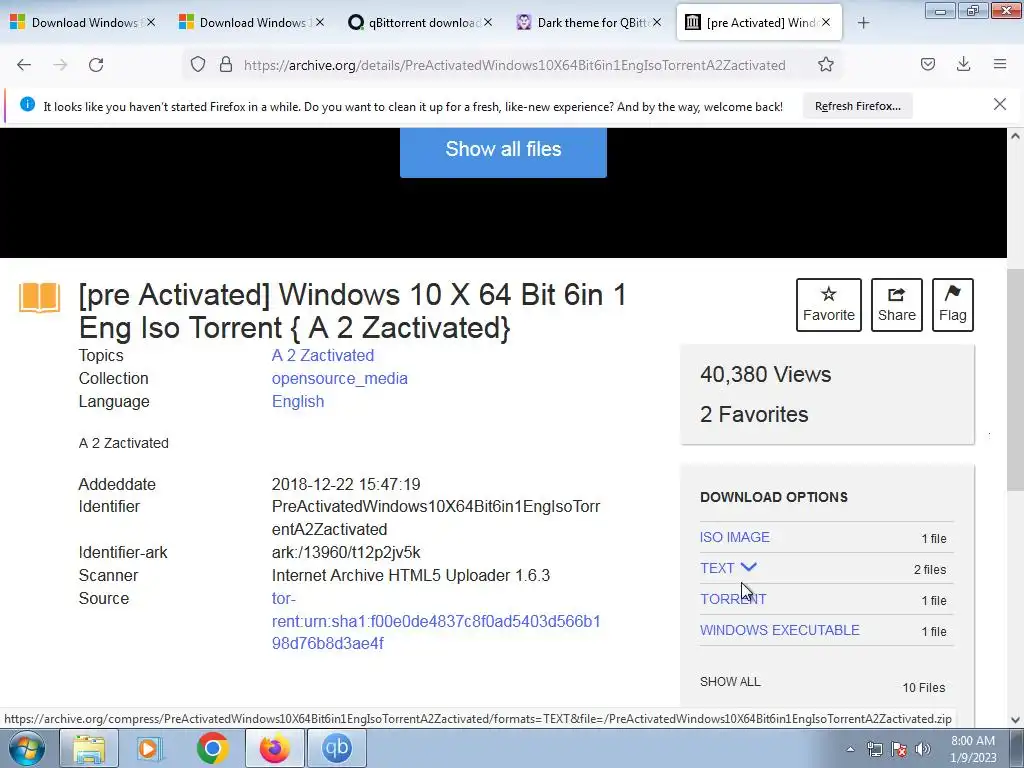Open tracking protection shield icon

click(198, 65)
